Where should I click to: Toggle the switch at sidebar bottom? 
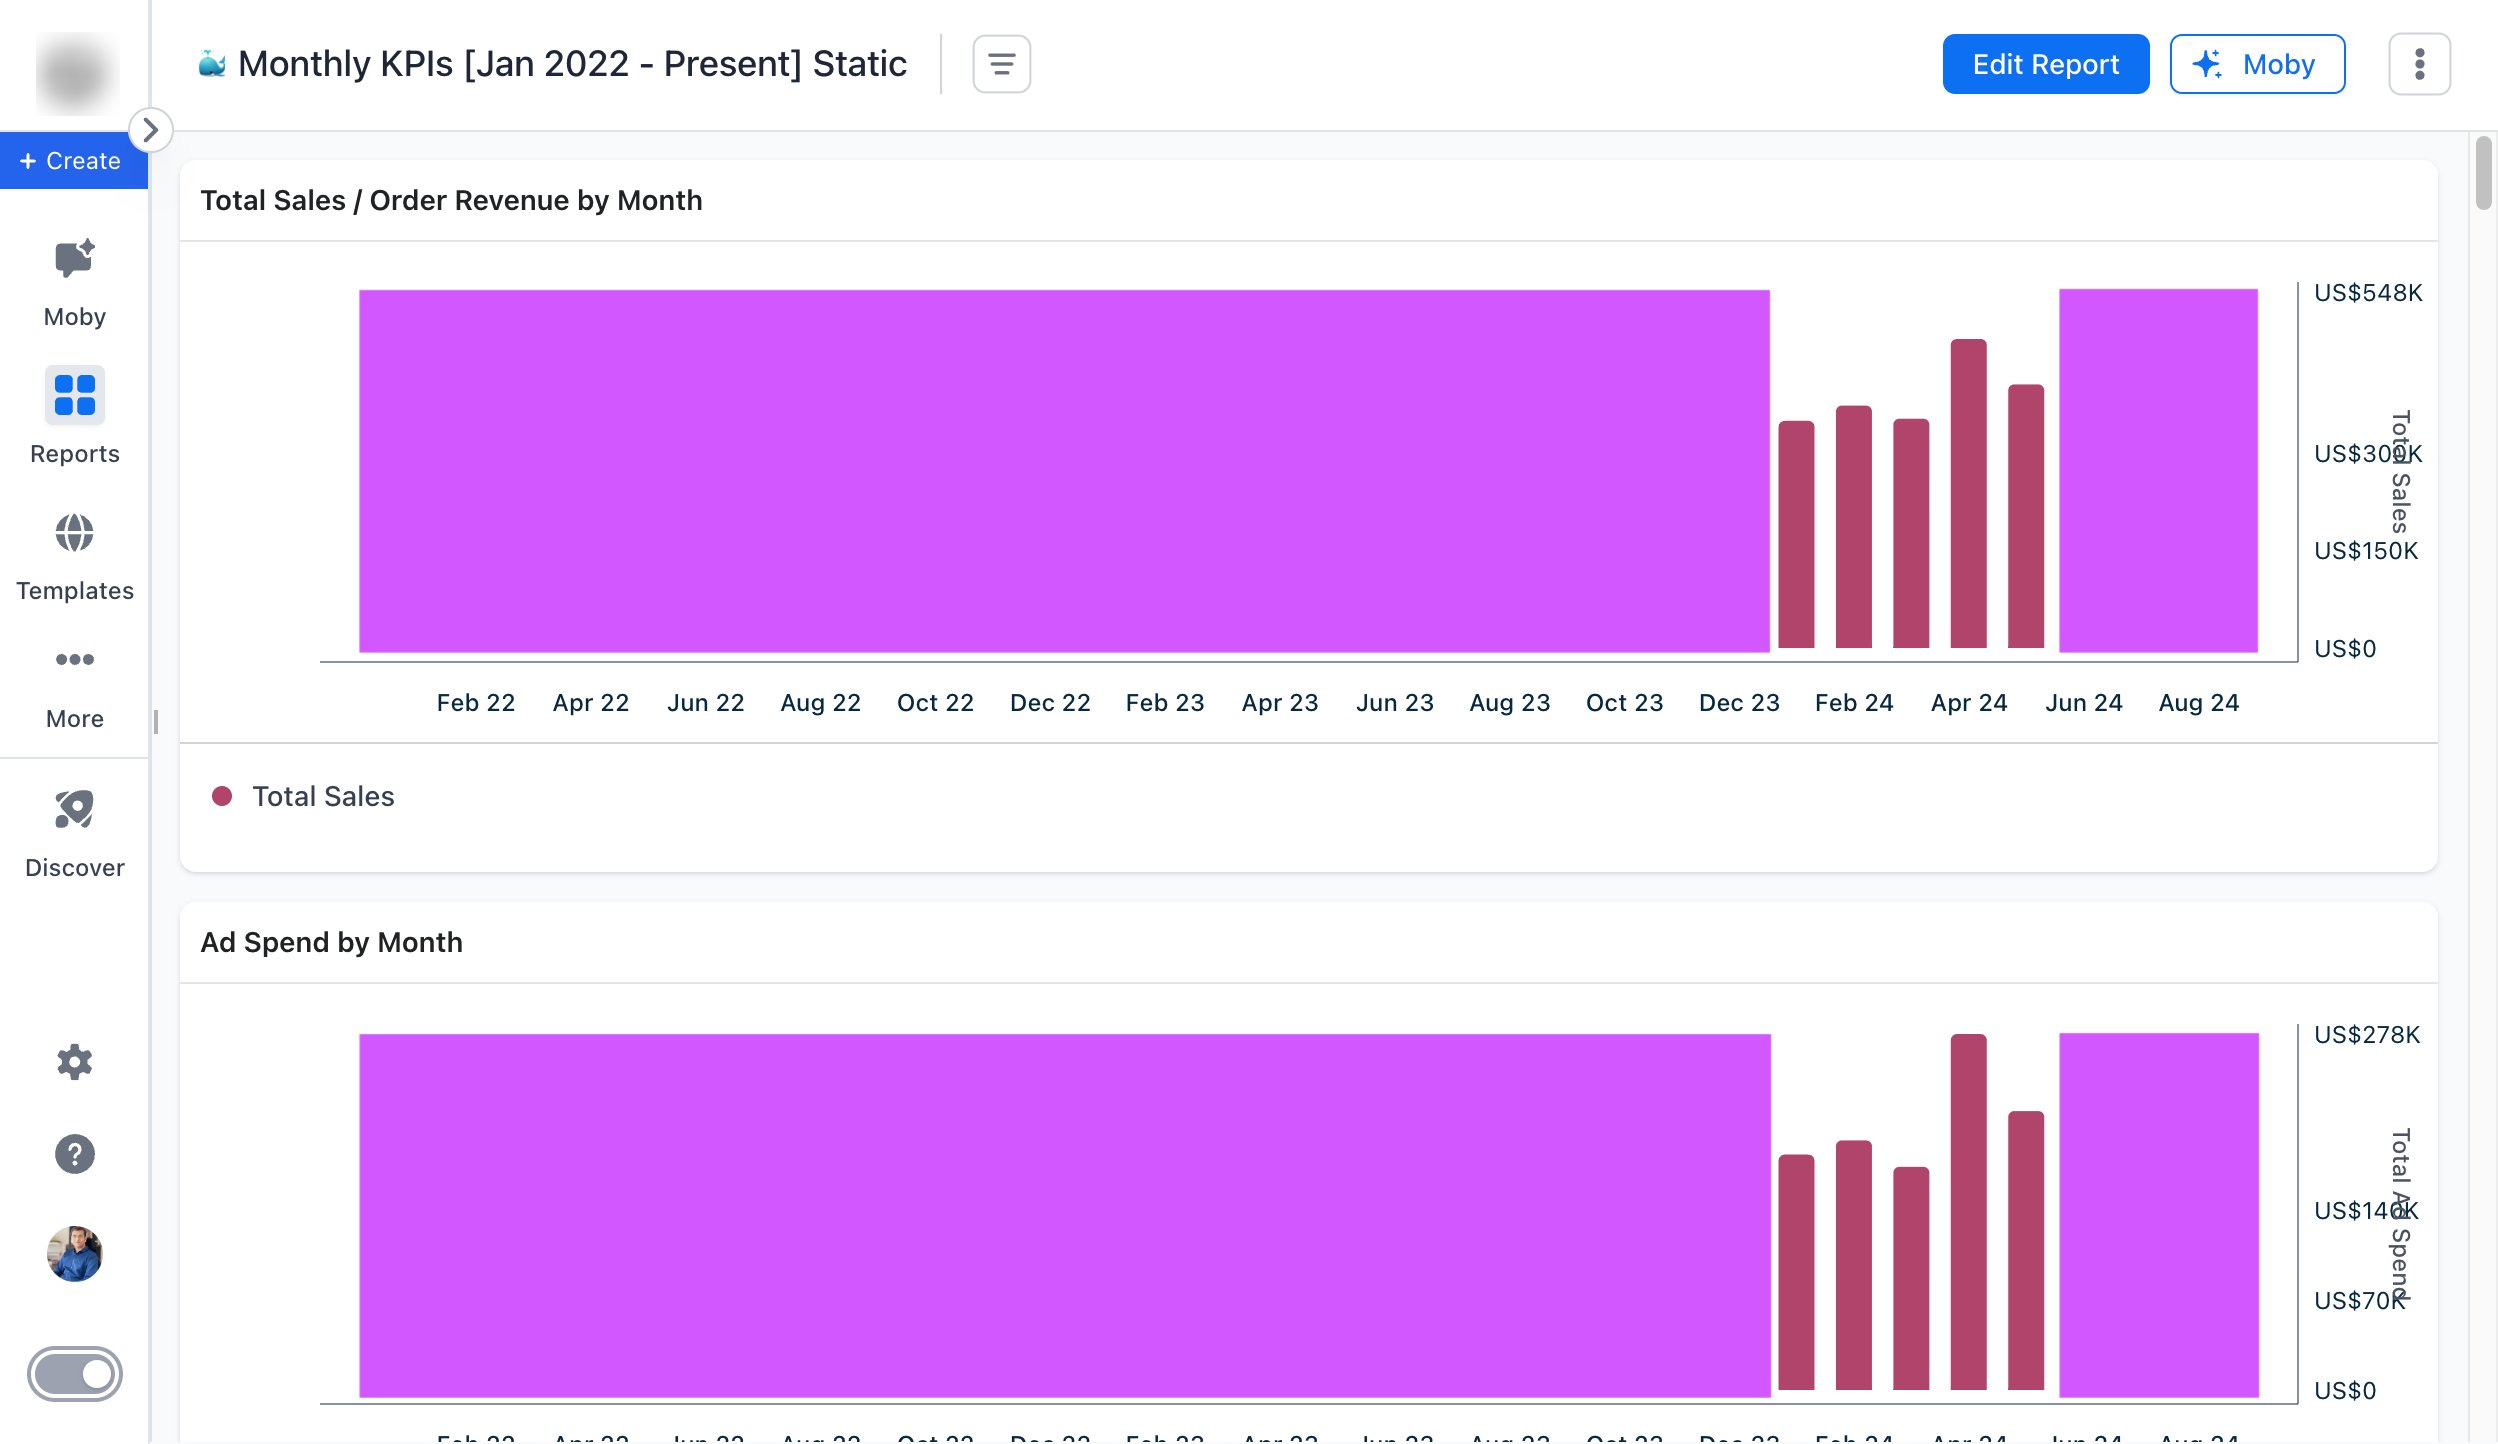click(74, 1374)
